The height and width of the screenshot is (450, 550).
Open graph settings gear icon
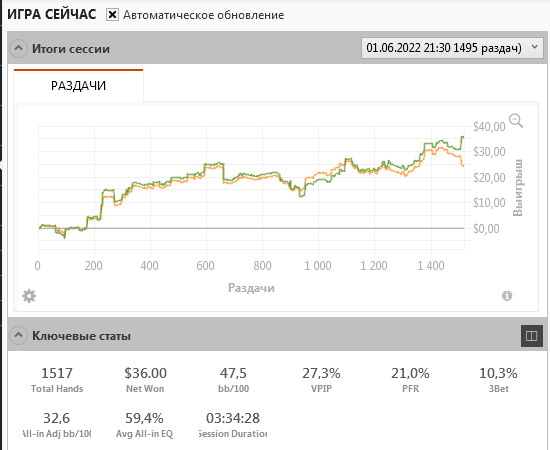[29, 296]
